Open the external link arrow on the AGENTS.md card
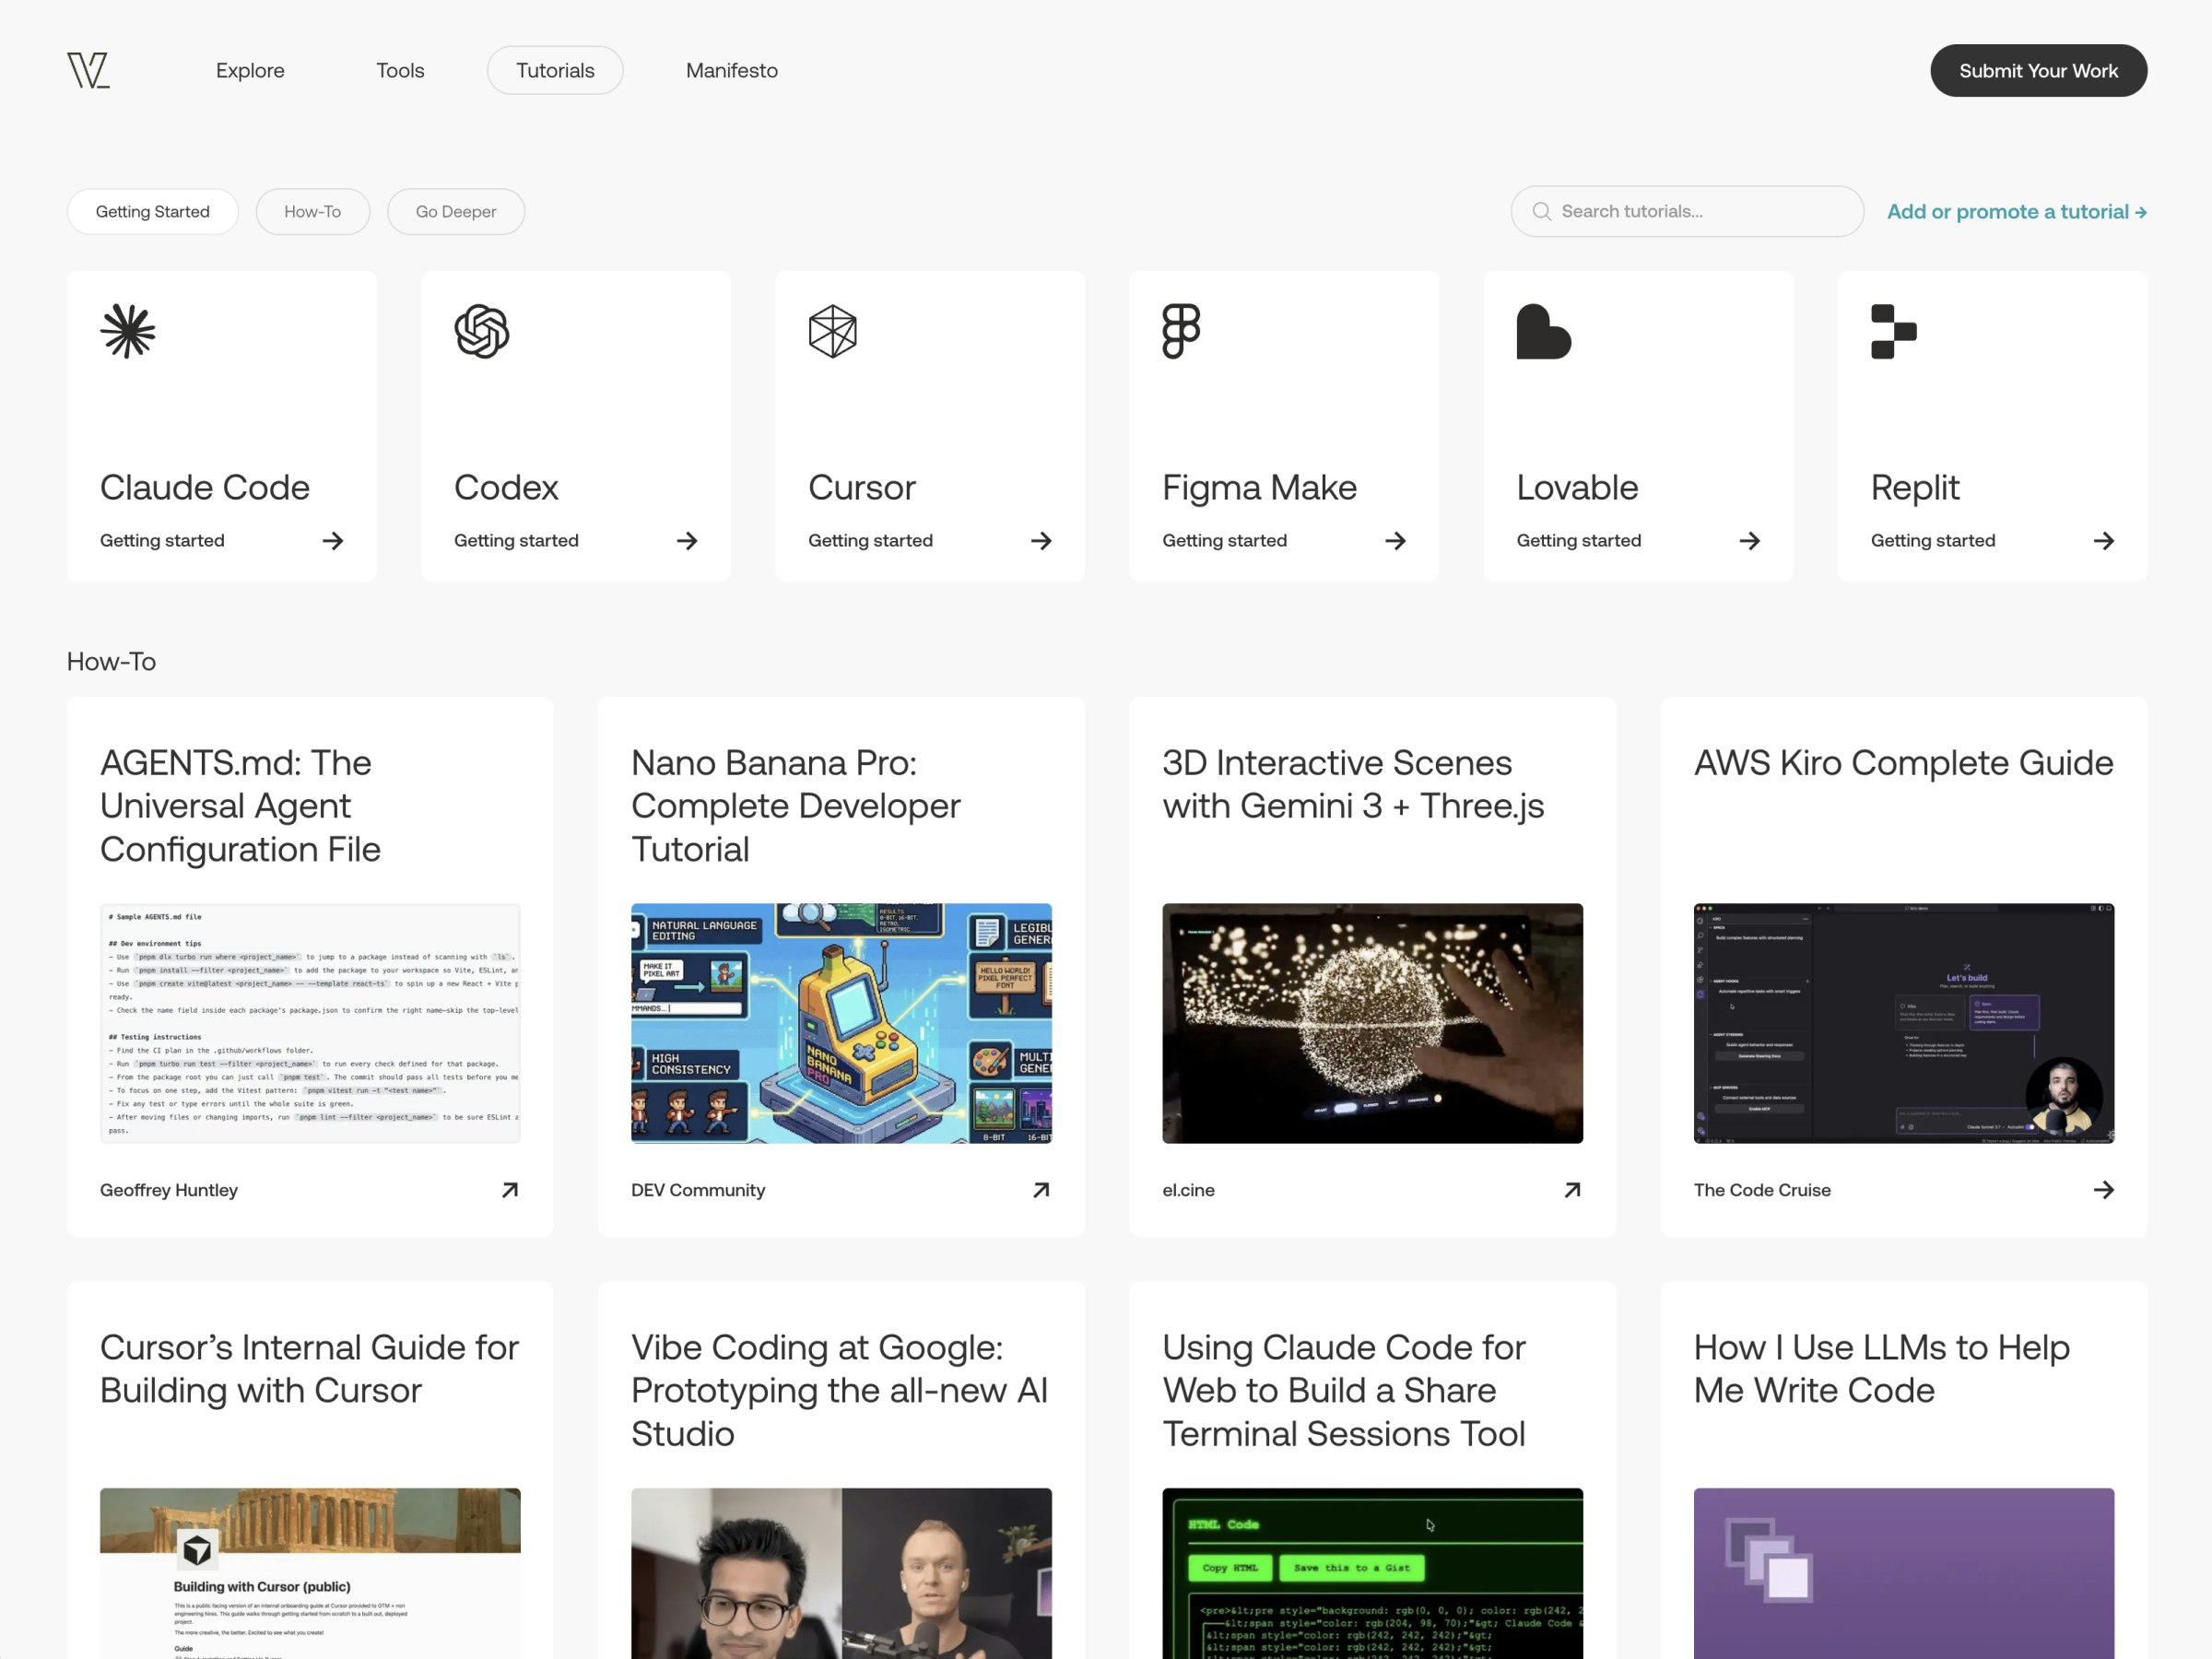Viewport: 2212px width, 1659px height. 510,1190
